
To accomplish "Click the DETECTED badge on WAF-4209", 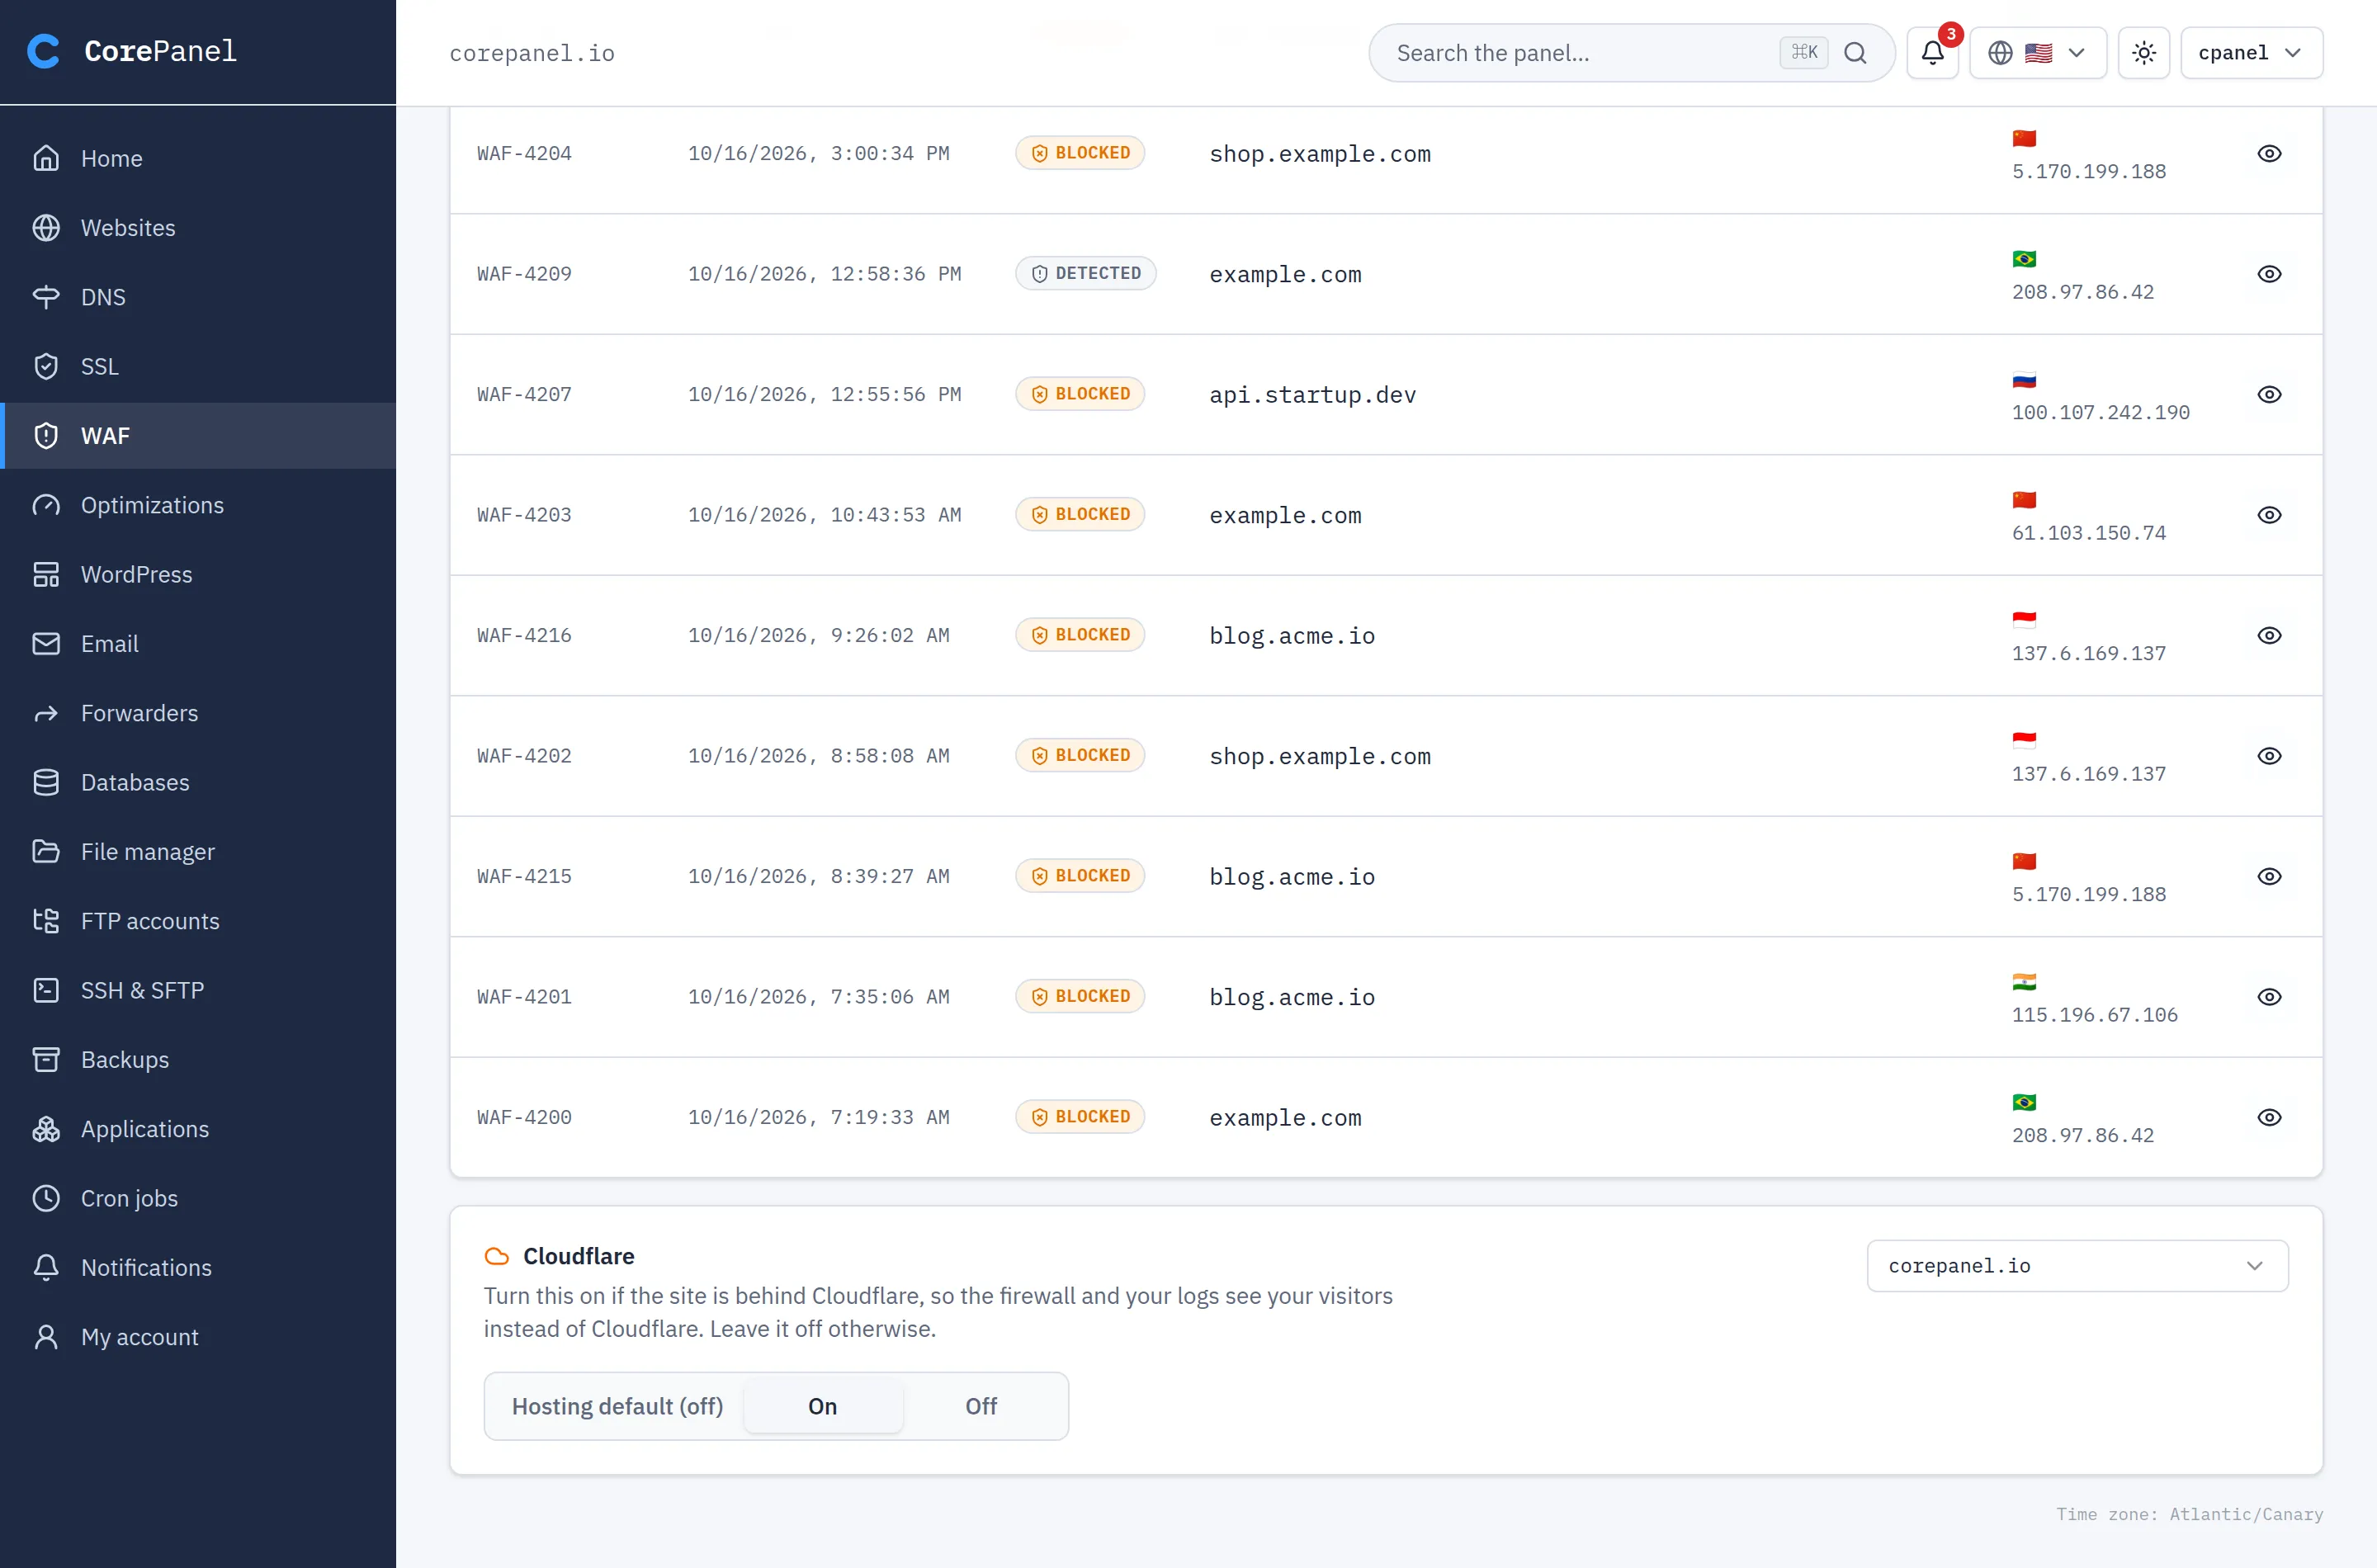I will click(1085, 274).
